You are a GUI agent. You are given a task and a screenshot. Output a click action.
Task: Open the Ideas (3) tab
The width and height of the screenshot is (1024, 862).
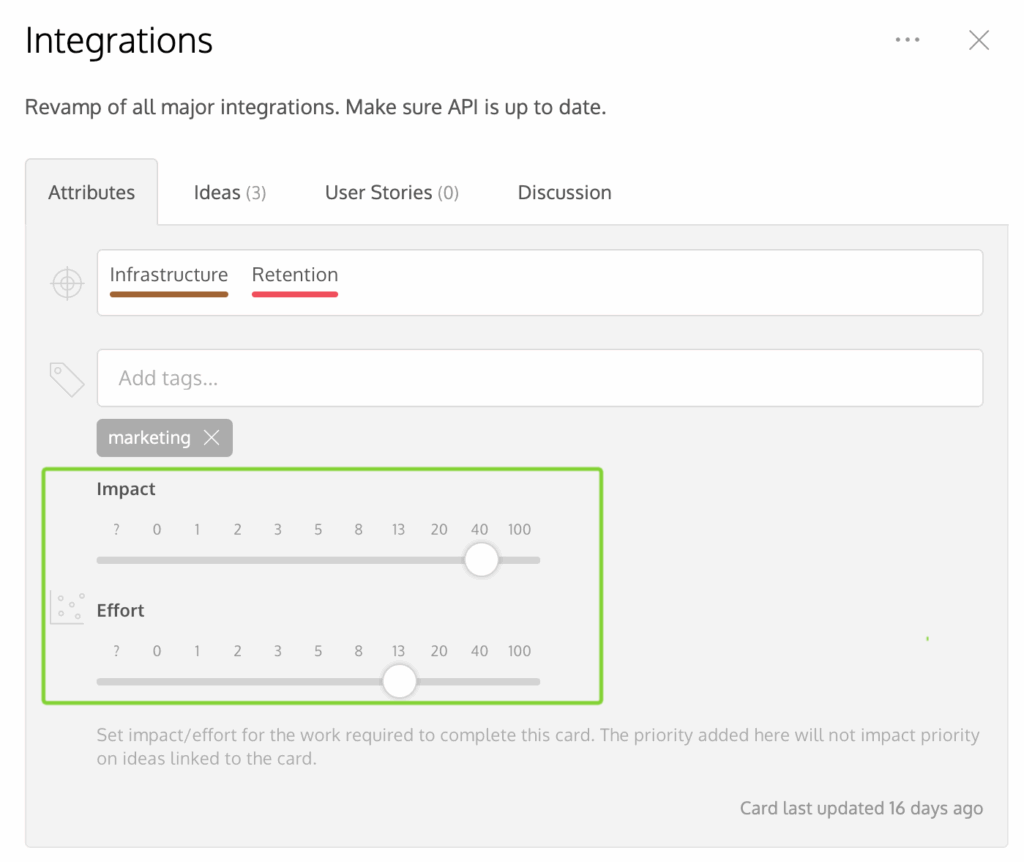pyautogui.click(x=229, y=192)
